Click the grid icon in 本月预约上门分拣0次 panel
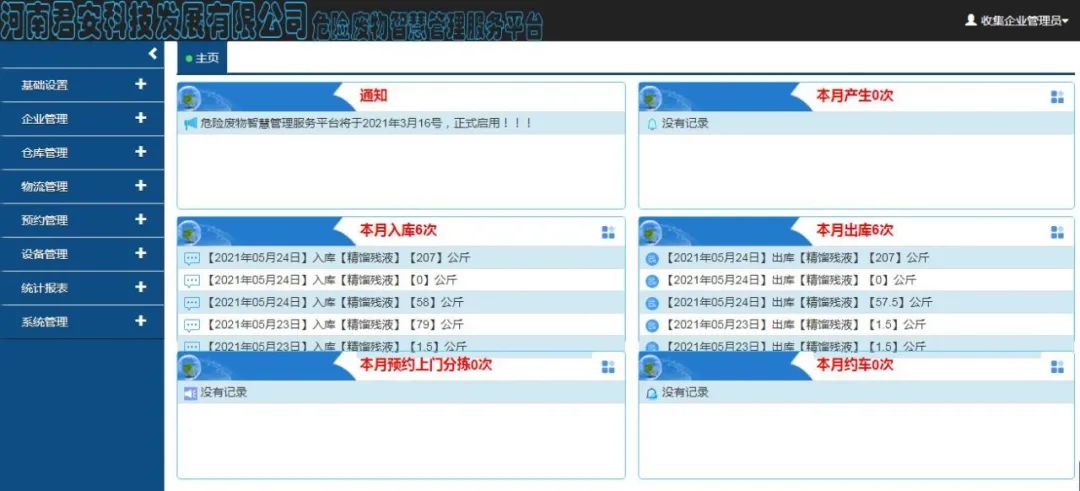This screenshot has width=1080, height=491. click(608, 366)
